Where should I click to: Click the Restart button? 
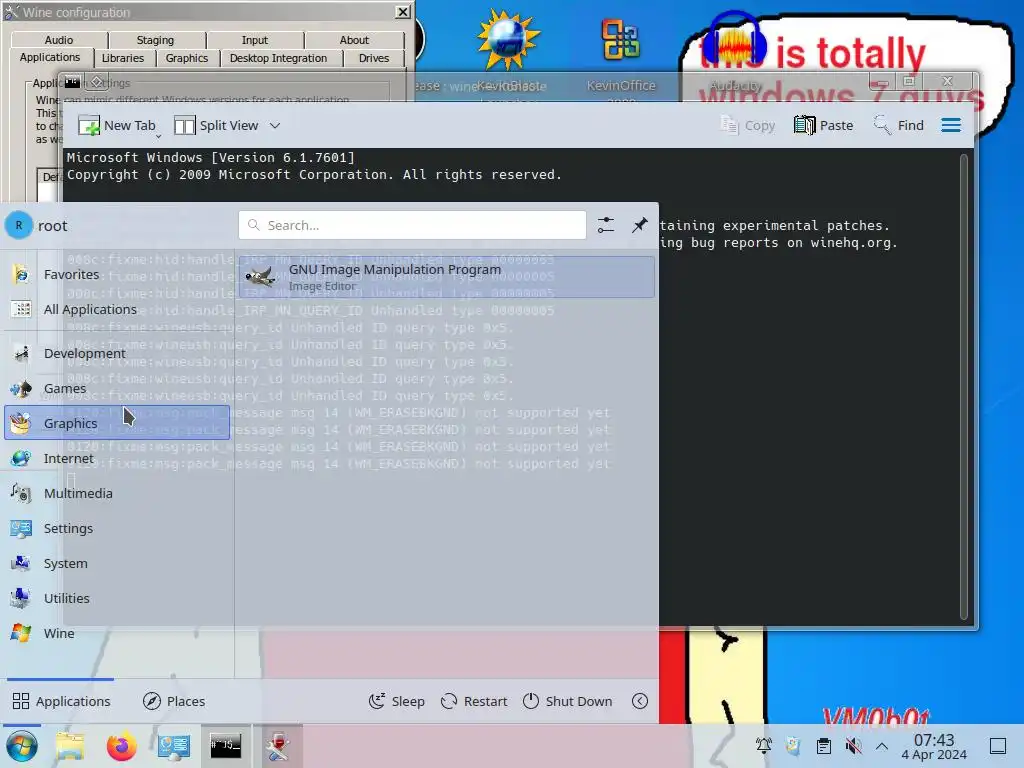click(x=474, y=701)
